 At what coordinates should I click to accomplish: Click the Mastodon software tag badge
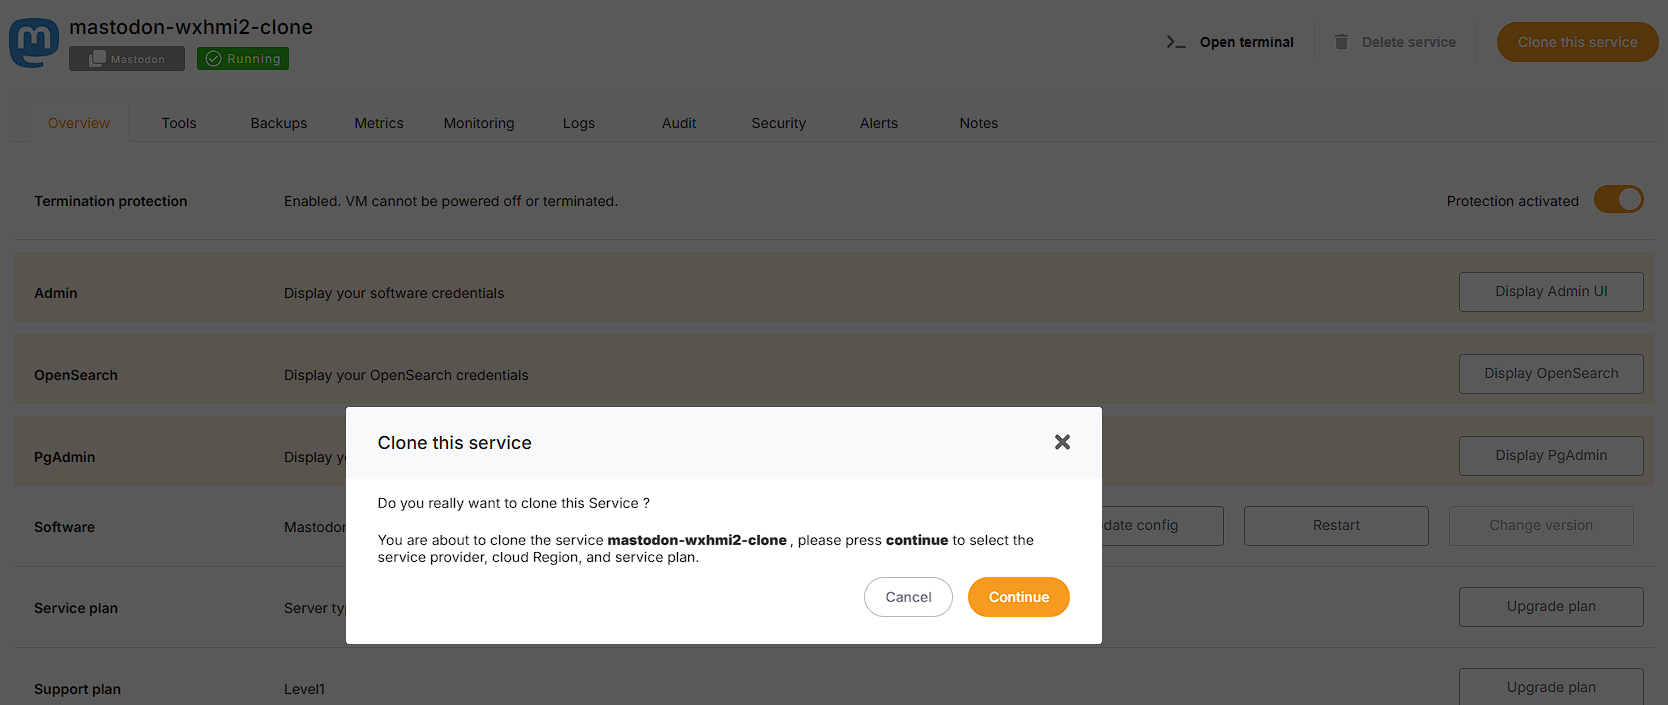[127, 59]
